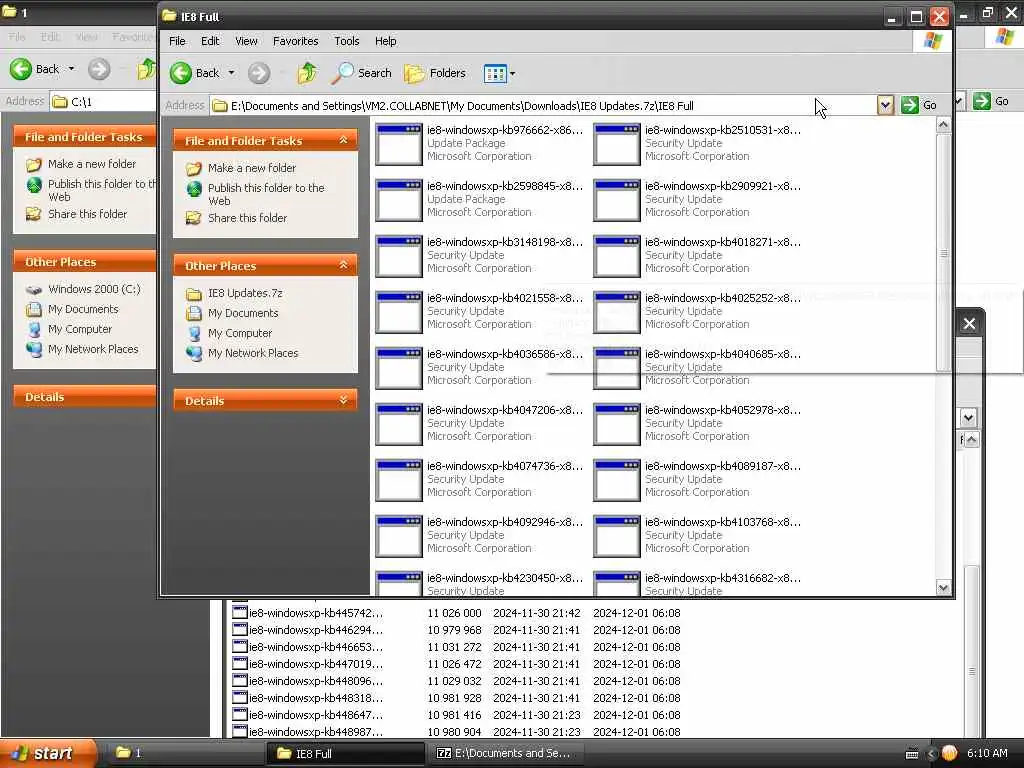This screenshot has width=1024, height=768.
Task: Click scroll down arrow in IE8 Full file list
Action: [x=943, y=587]
